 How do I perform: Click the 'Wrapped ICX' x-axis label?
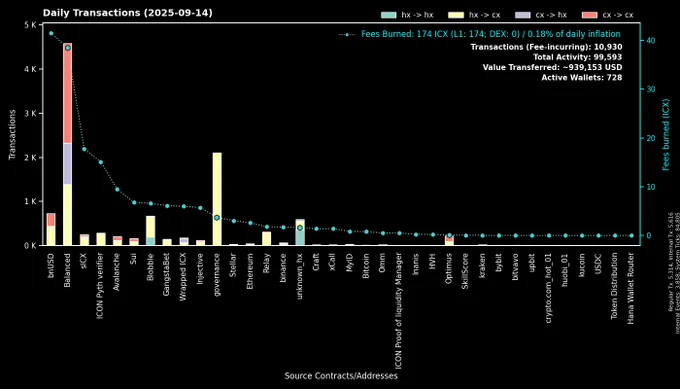coord(183,277)
